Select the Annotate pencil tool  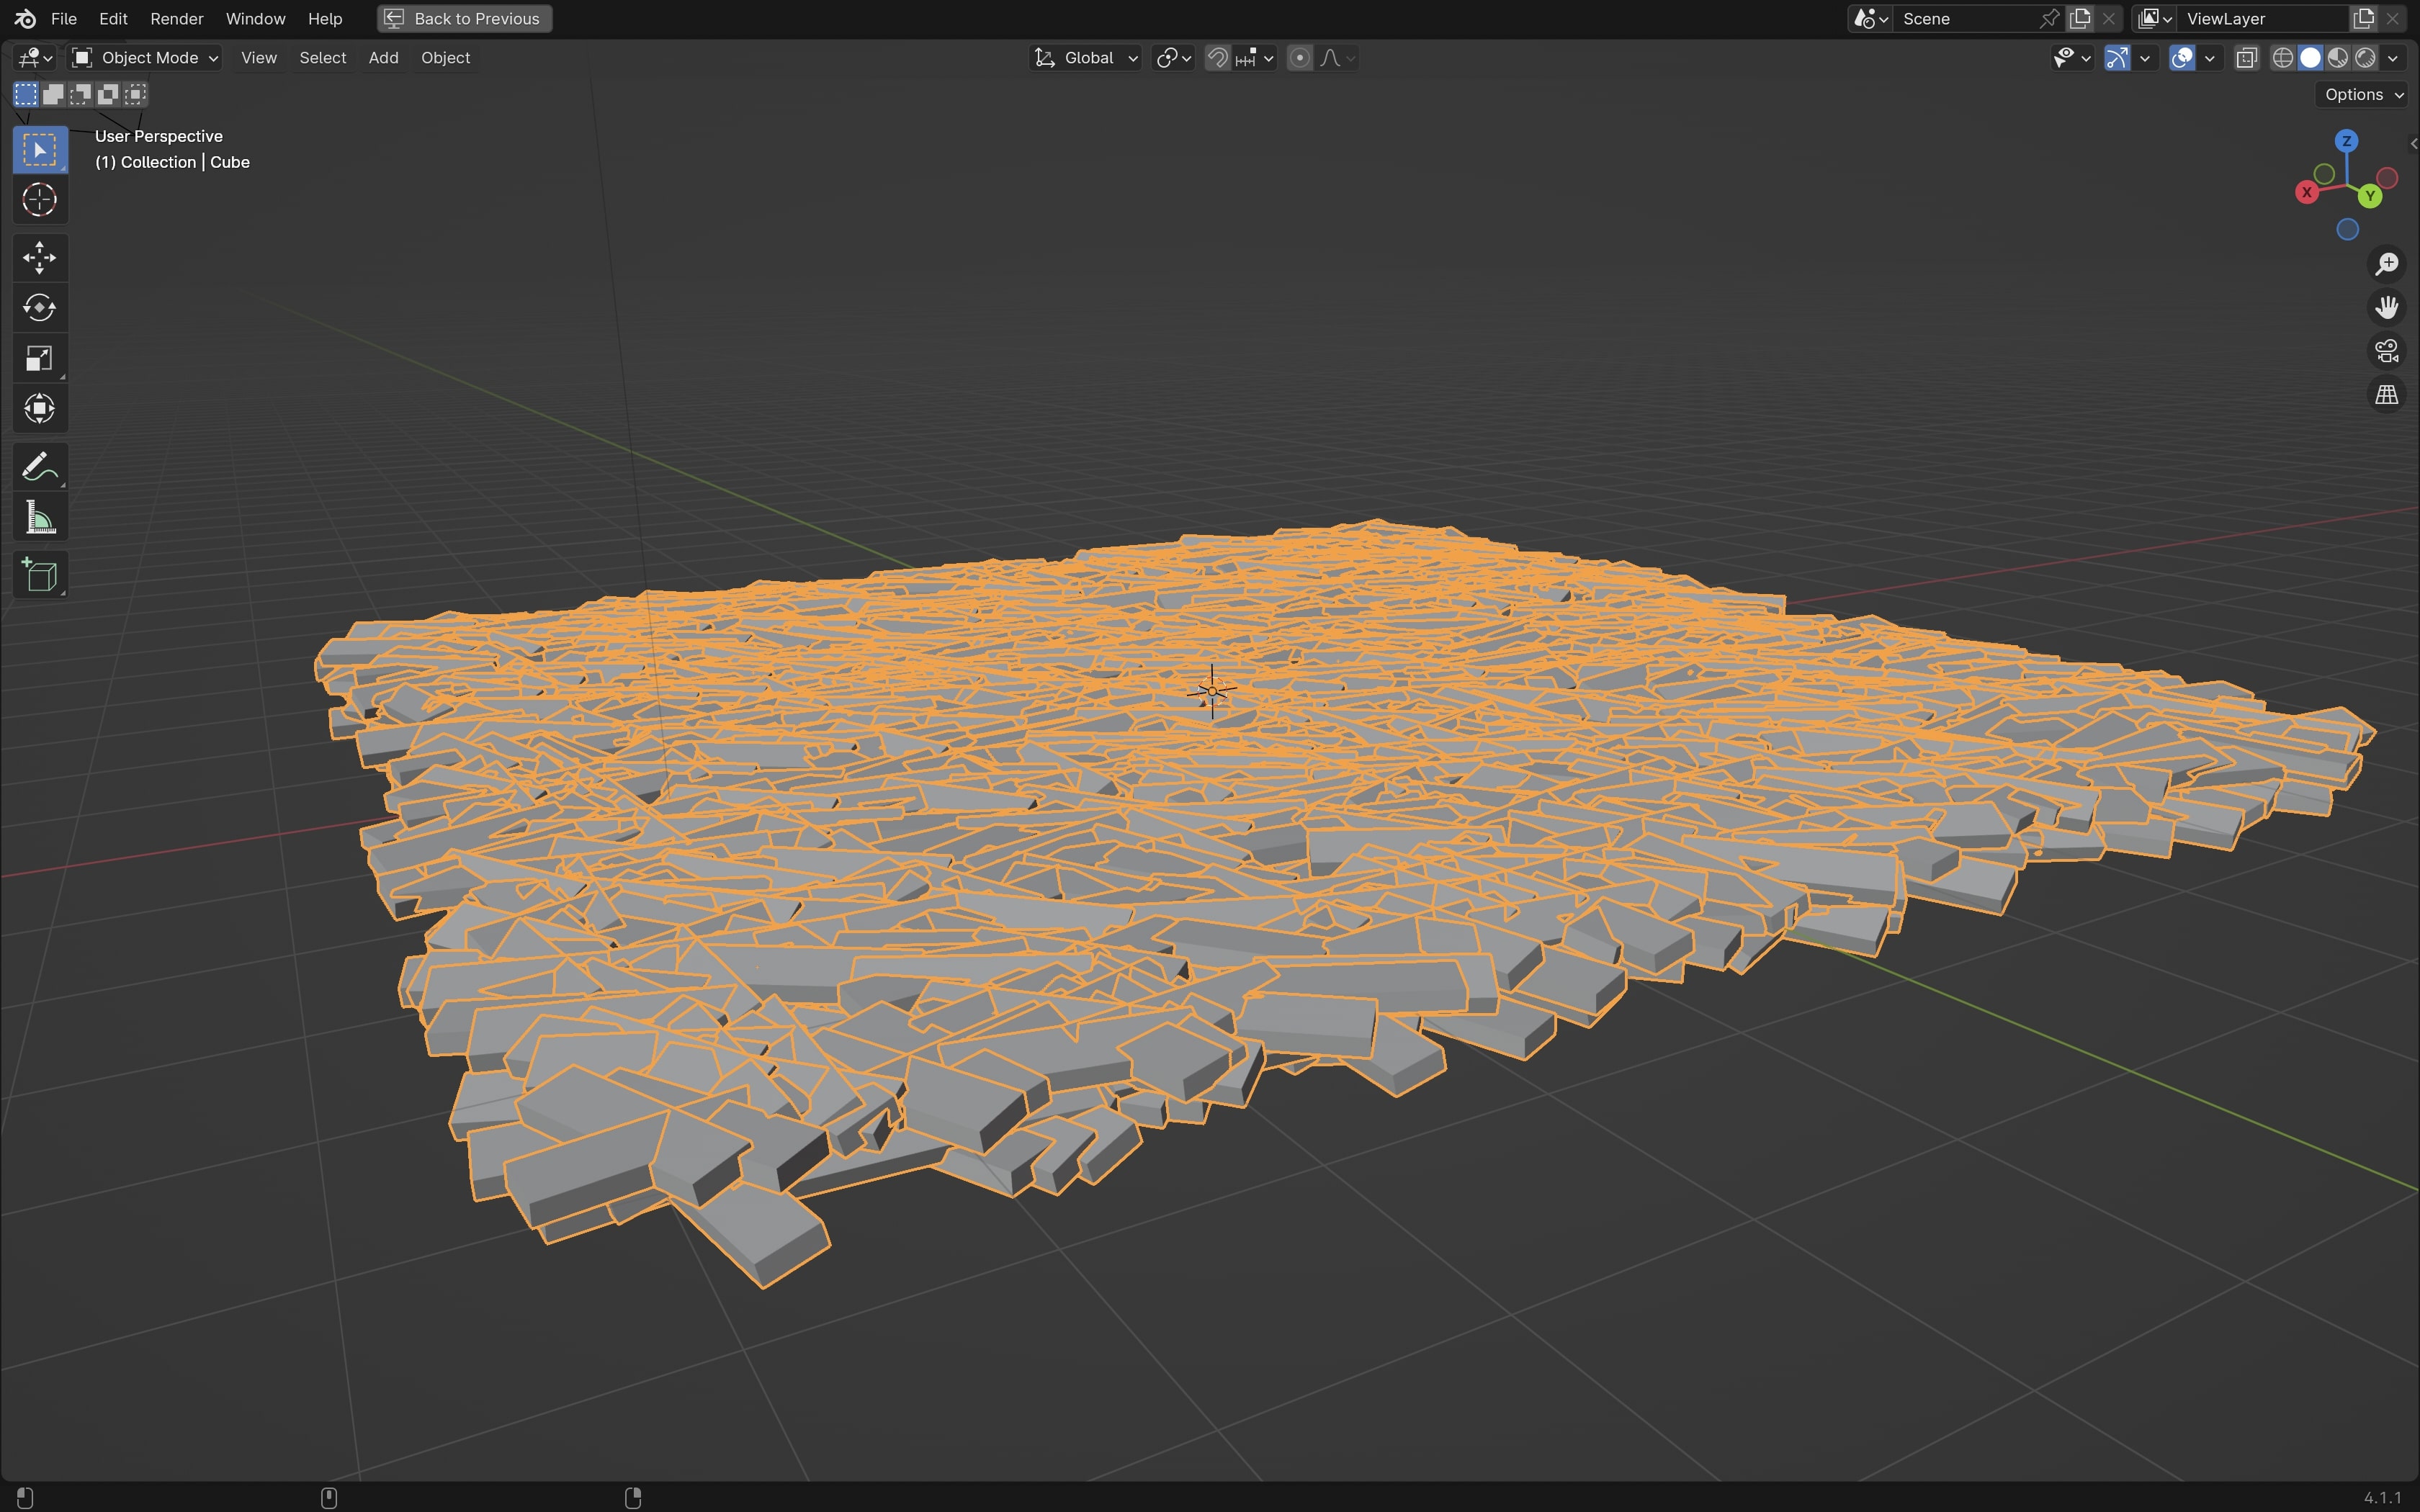(39, 467)
